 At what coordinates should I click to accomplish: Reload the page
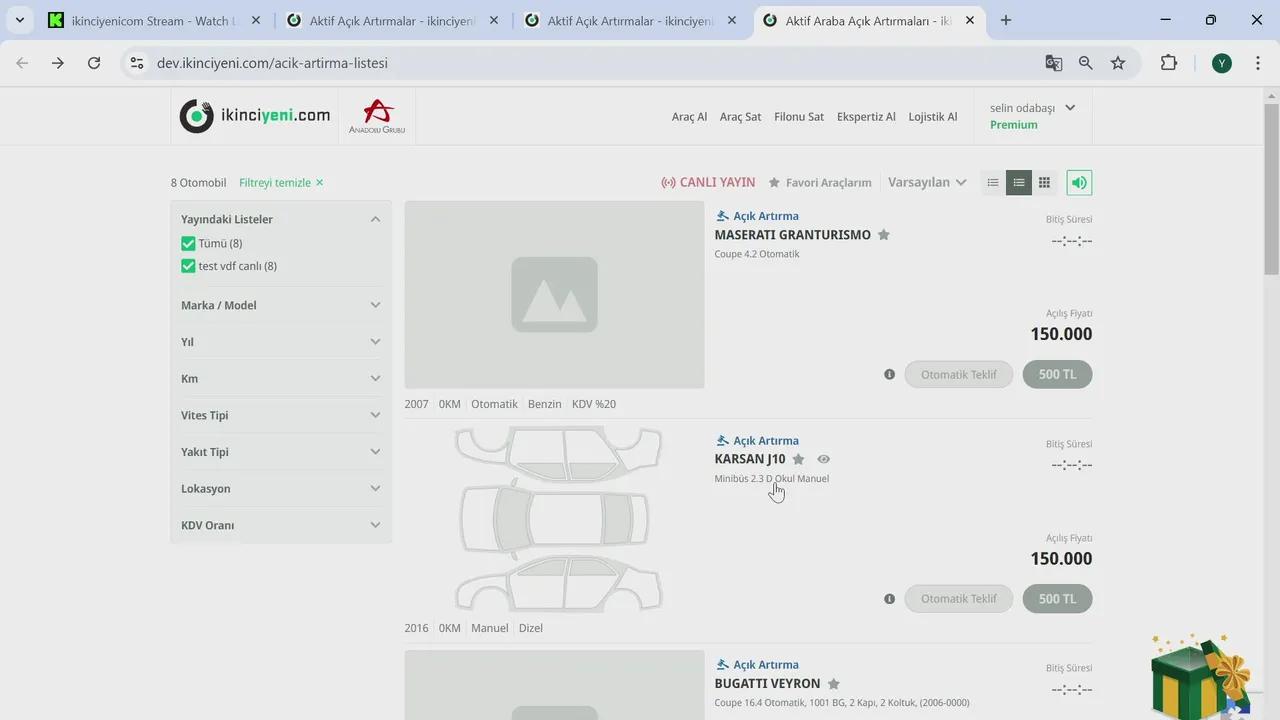tap(94, 63)
